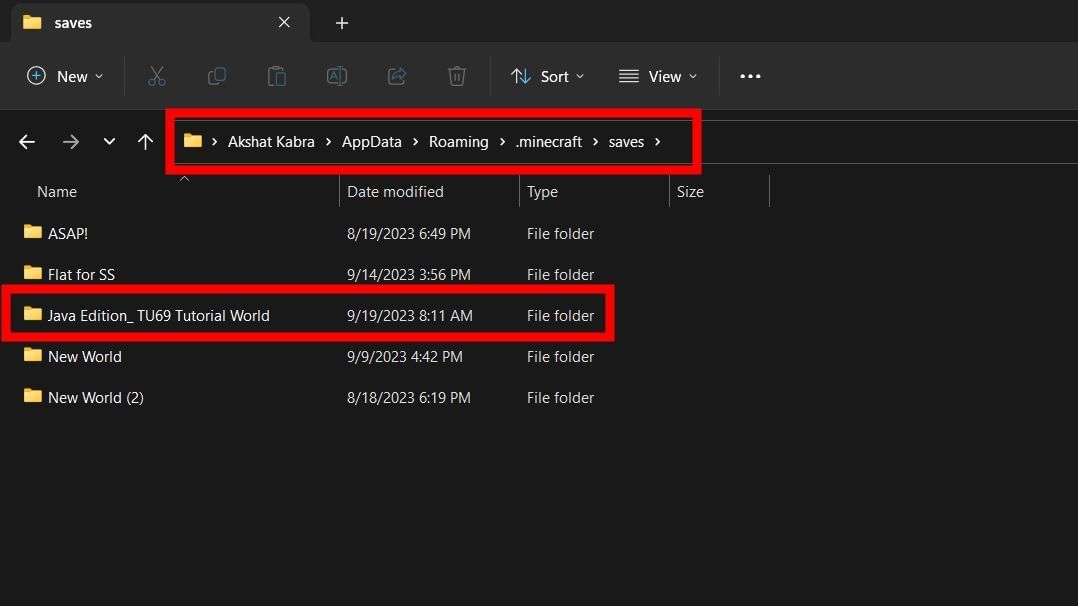
Task: Click the Paste clipboard icon
Action: click(x=277, y=76)
